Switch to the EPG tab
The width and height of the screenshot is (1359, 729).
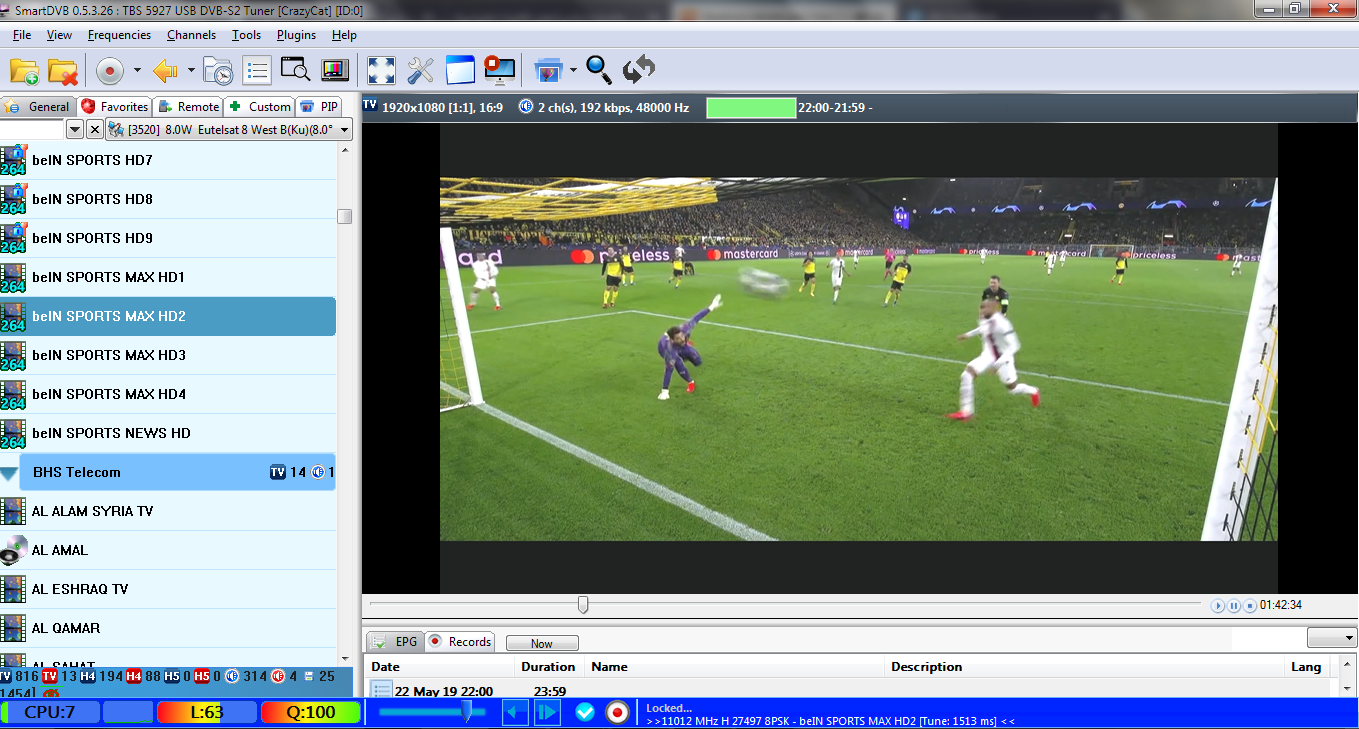(x=395, y=642)
